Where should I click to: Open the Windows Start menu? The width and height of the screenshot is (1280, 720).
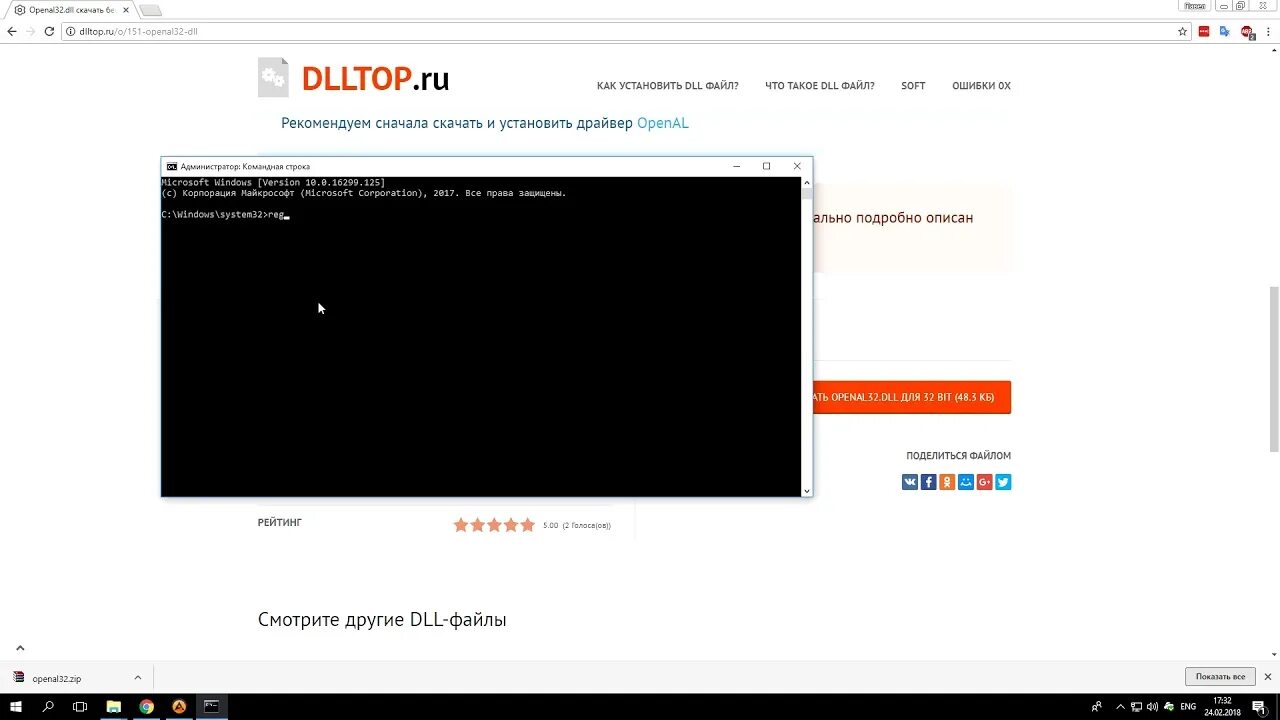point(16,706)
